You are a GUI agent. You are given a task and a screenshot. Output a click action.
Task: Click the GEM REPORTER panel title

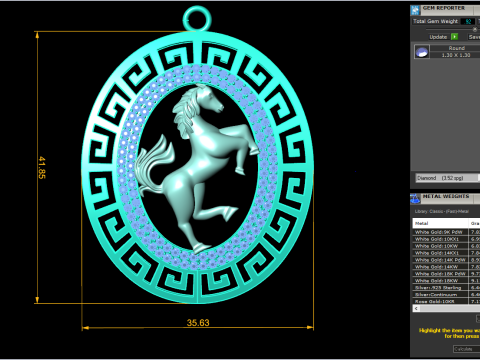pyautogui.click(x=444, y=8)
